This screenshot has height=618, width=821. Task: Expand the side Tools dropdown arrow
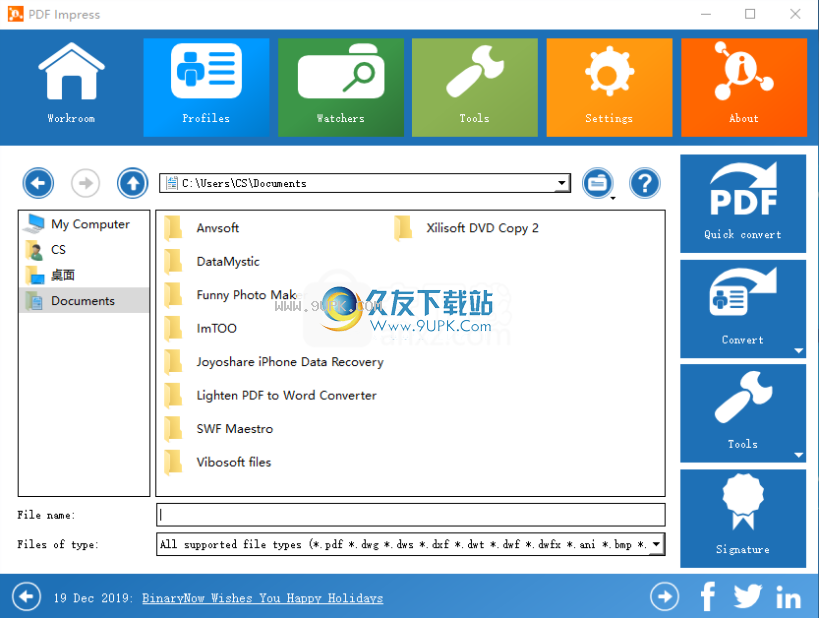point(798,455)
